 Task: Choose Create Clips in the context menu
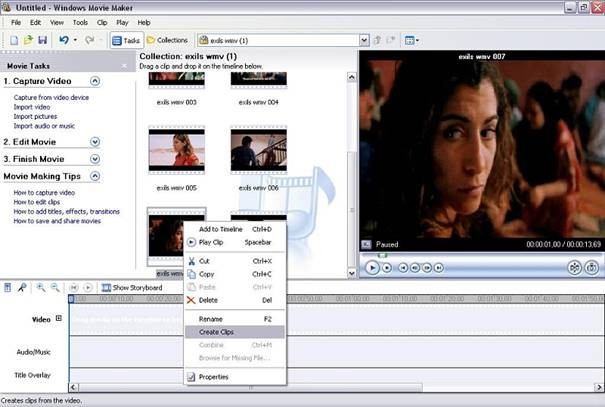tap(235, 332)
